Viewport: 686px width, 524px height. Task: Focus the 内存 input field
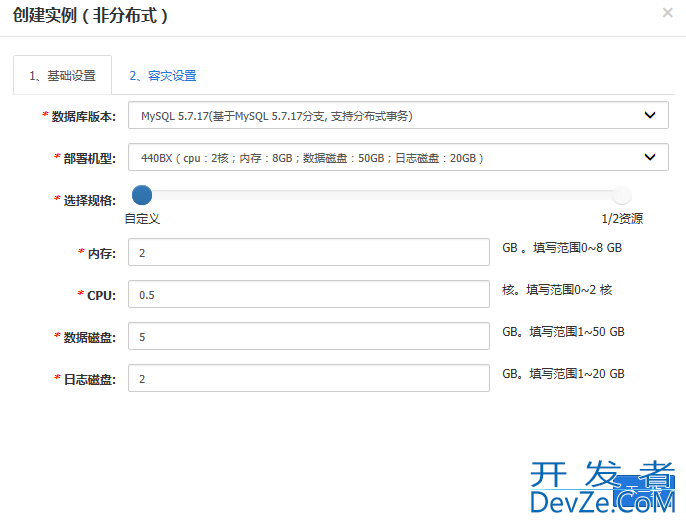(x=309, y=252)
